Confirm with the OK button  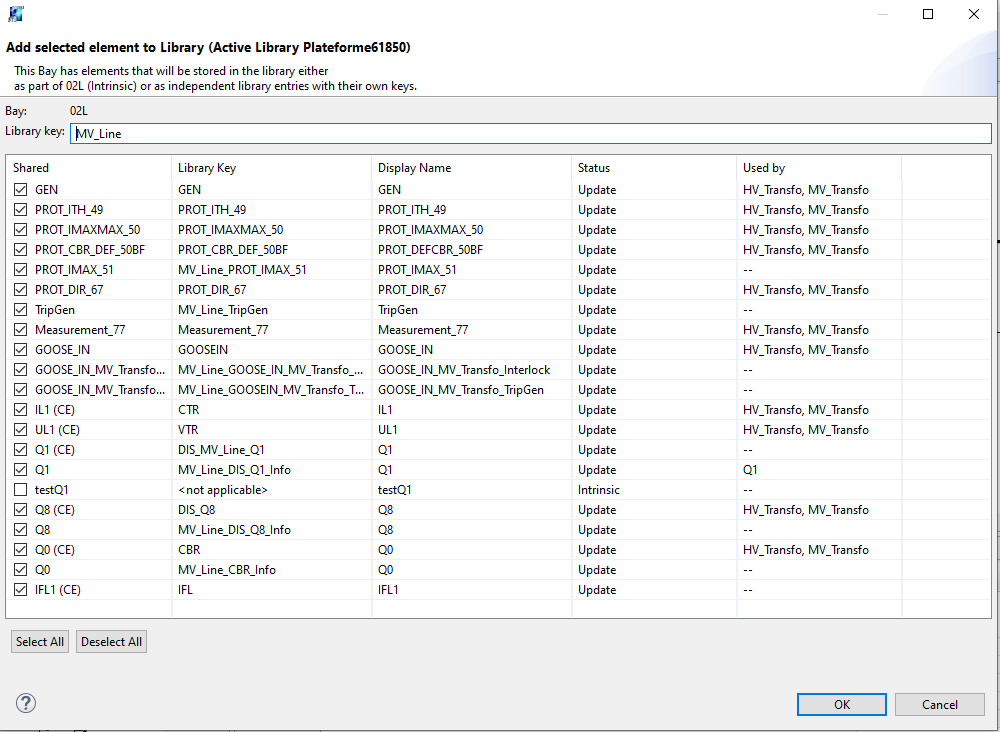click(x=841, y=704)
